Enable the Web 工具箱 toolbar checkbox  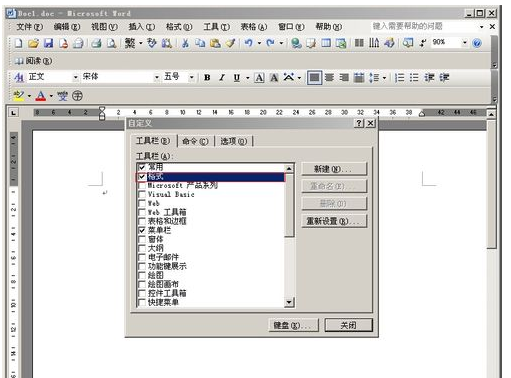(x=142, y=212)
